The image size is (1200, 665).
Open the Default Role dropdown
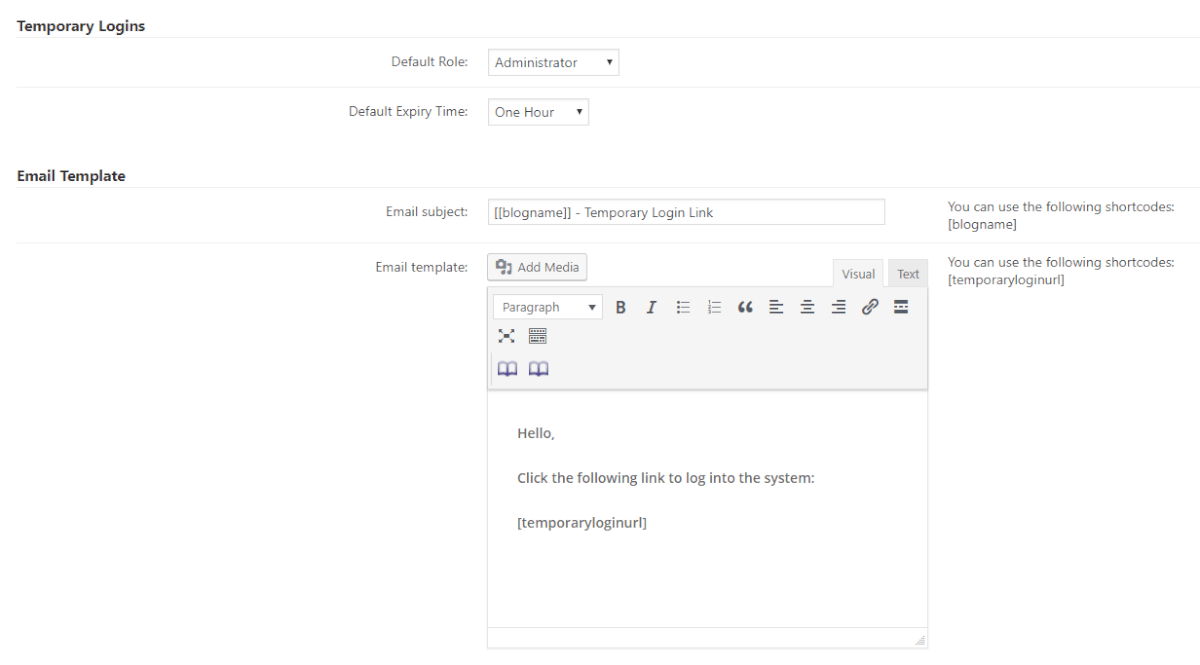(554, 63)
